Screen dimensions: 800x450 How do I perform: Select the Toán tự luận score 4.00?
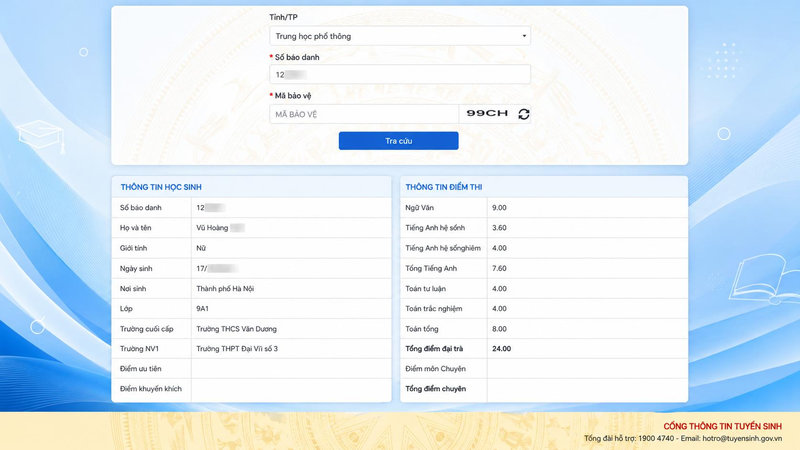point(499,288)
